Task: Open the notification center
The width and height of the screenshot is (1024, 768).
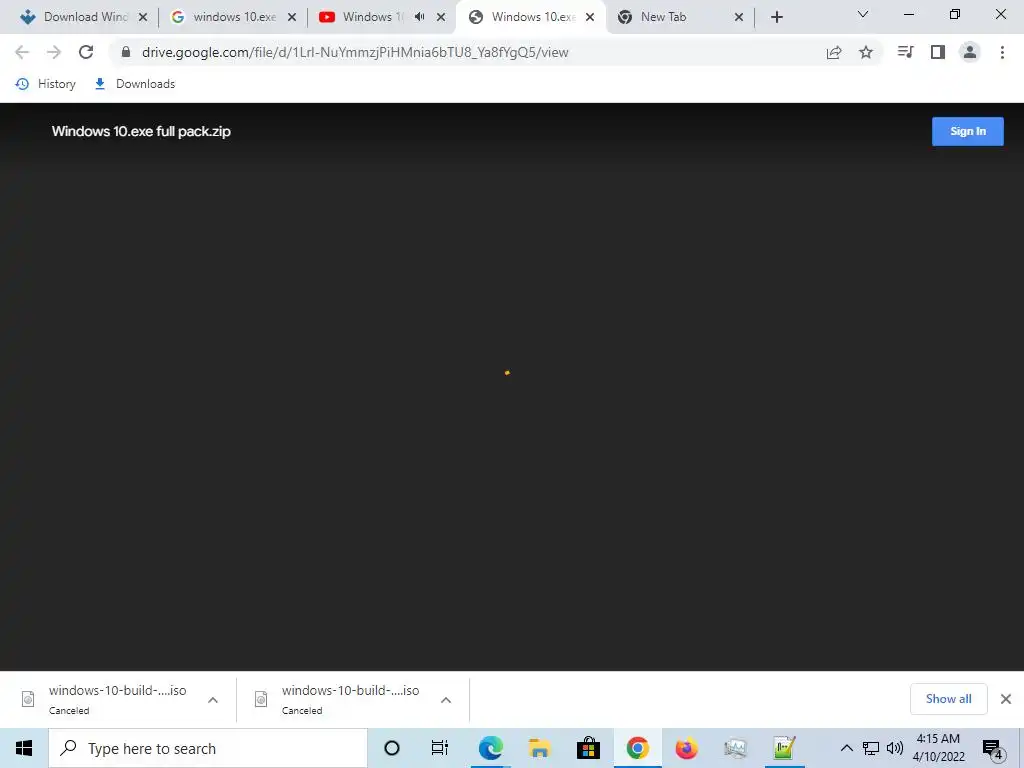Action: pyautogui.click(x=993, y=750)
